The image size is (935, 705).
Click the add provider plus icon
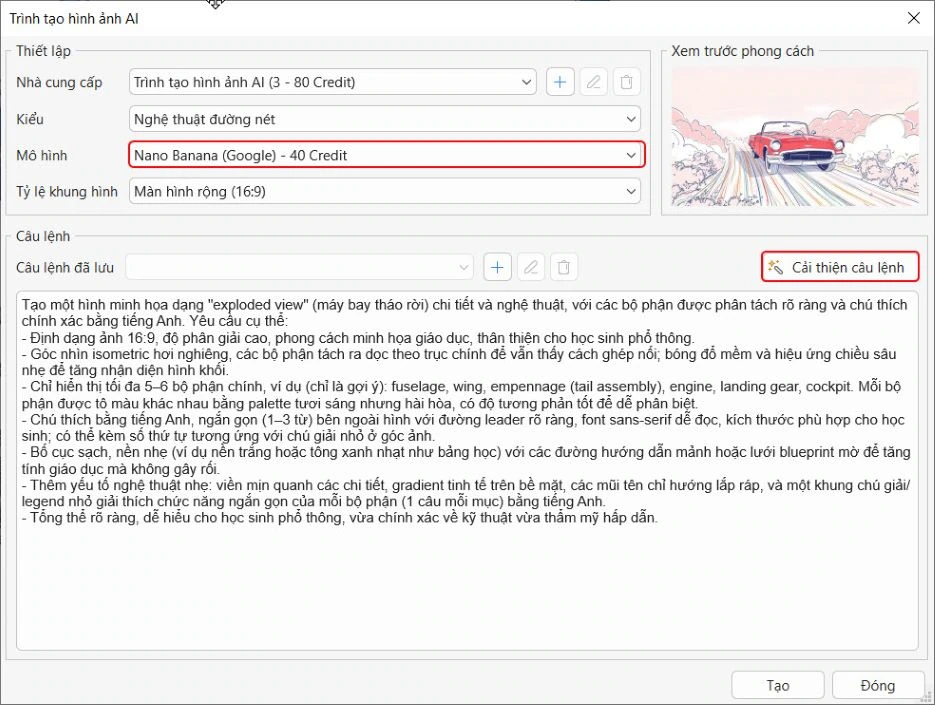559,82
